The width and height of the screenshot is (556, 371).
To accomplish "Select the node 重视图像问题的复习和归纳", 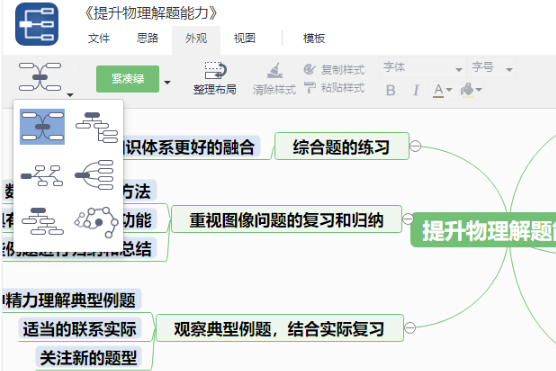I will [x=287, y=220].
